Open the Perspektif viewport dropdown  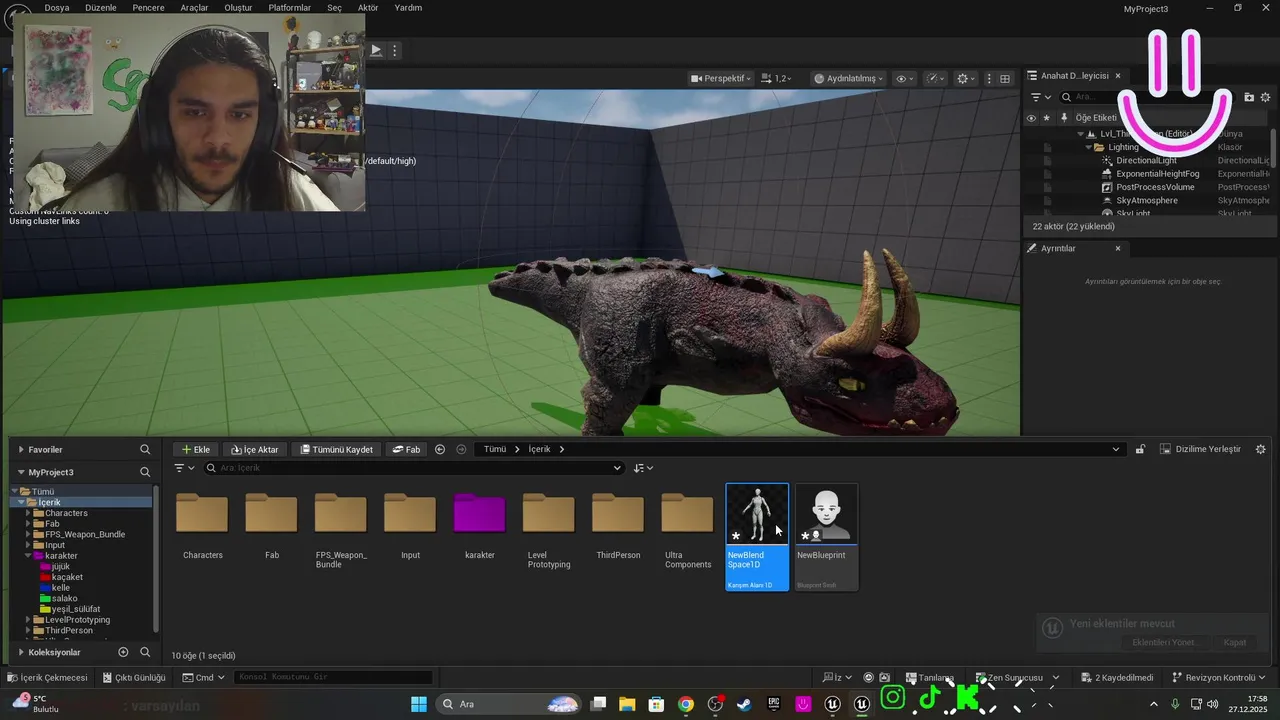[x=720, y=78]
